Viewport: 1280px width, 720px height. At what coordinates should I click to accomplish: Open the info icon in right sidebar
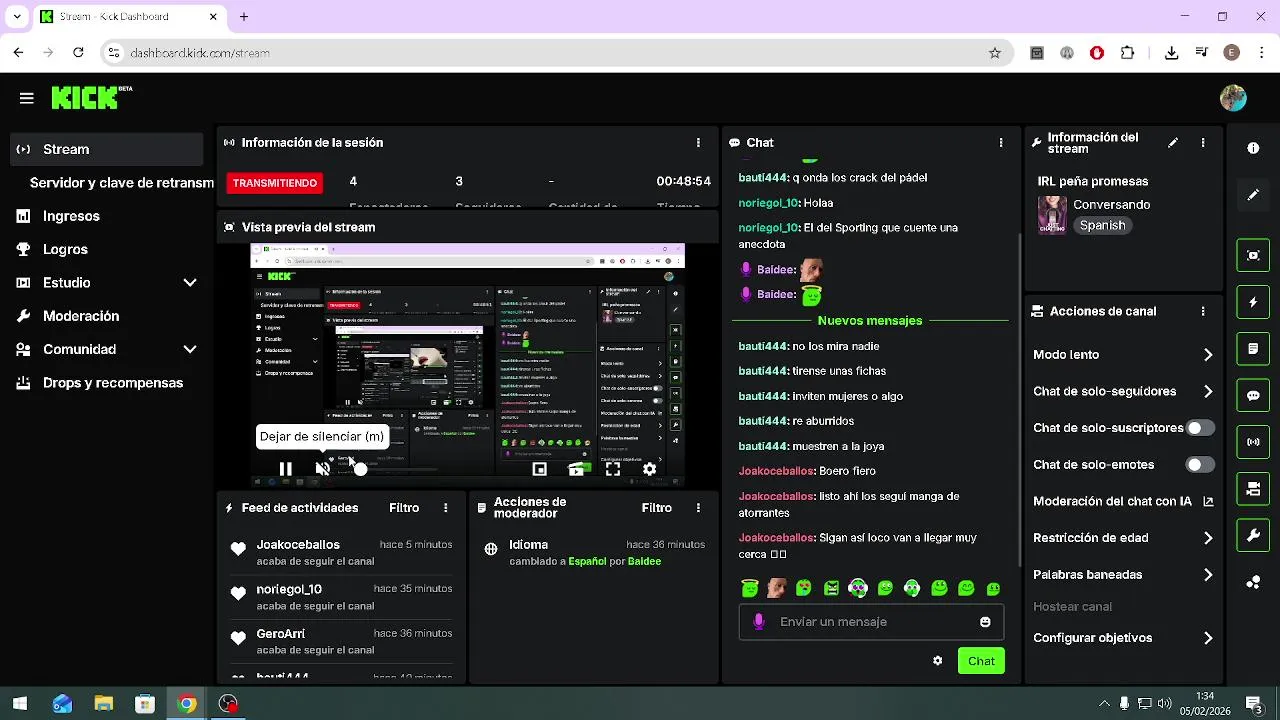[1253, 148]
